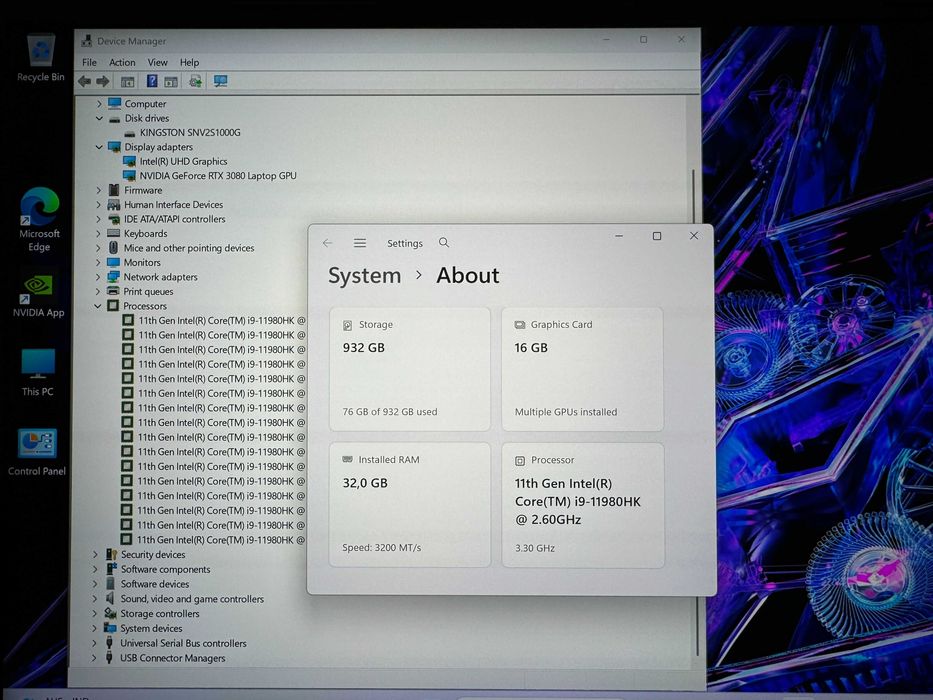Select NVIDIA GeForce RTX 3080 Laptop GPU
This screenshot has width=933, height=700.
click(x=218, y=176)
